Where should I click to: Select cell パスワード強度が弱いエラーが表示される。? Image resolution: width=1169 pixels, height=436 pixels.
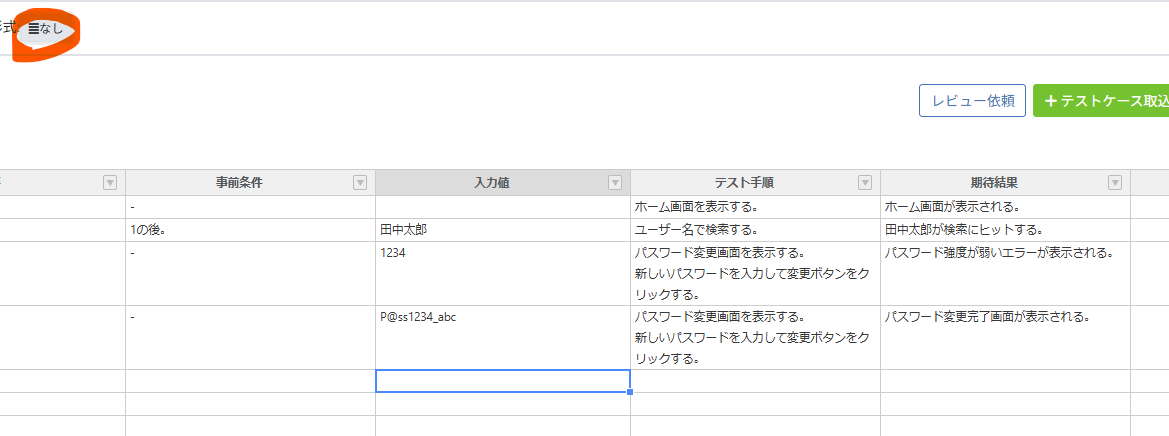pos(1005,274)
